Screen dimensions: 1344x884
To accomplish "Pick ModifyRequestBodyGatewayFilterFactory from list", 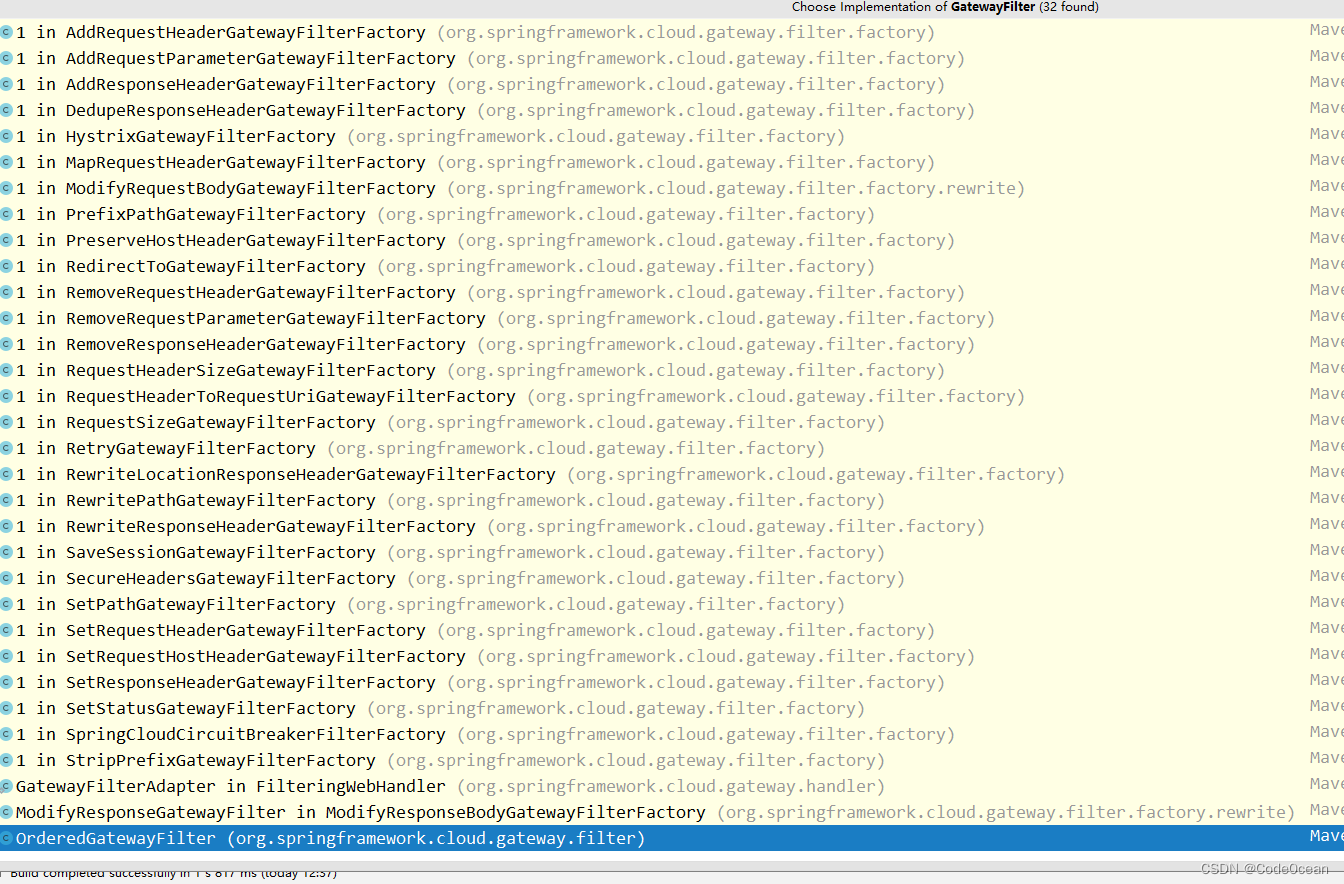I will (x=672, y=188).
